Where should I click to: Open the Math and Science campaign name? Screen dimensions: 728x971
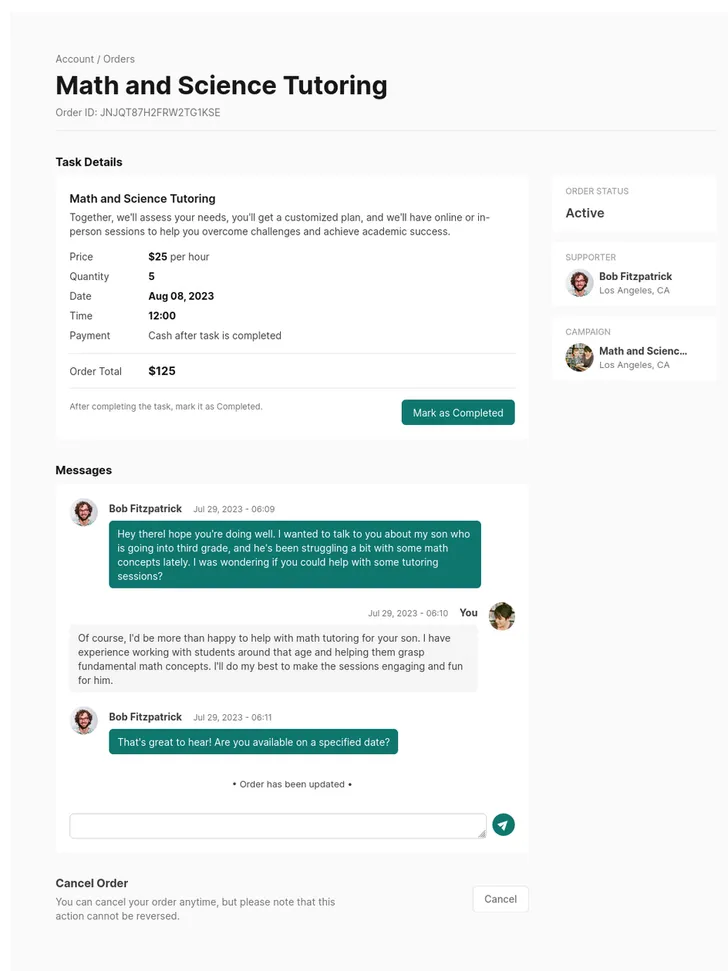[x=643, y=351]
